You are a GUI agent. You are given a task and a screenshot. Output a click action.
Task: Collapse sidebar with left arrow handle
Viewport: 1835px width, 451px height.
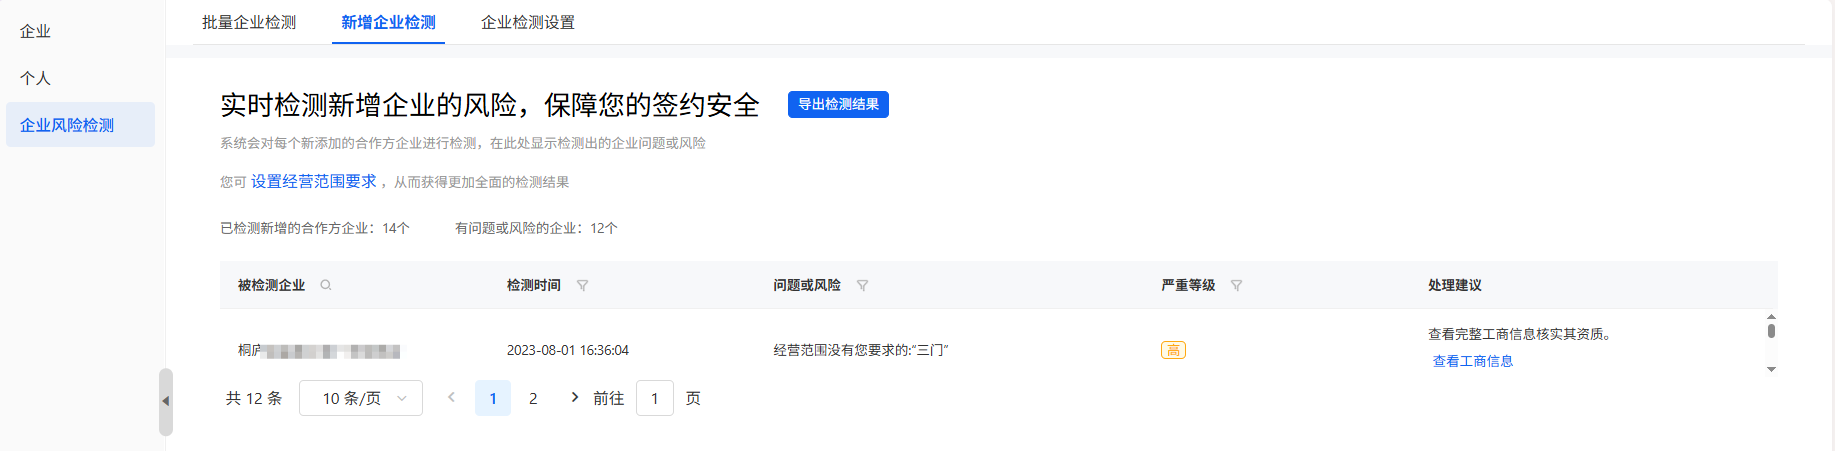(166, 401)
